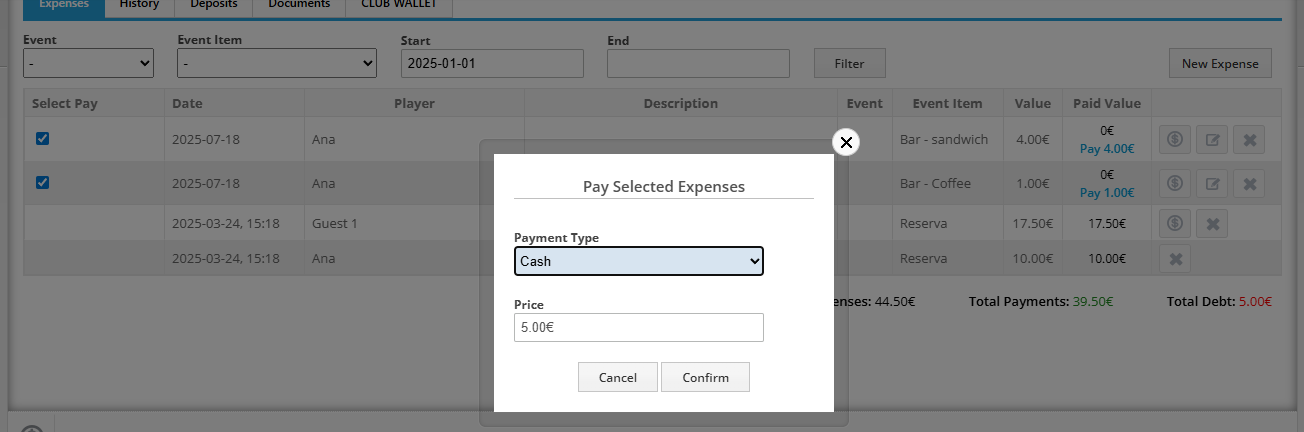The height and width of the screenshot is (432, 1304).
Task: Click edit icon for Bar - sandwich expense
Action: pyautogui.click(x=1212, y=140)
